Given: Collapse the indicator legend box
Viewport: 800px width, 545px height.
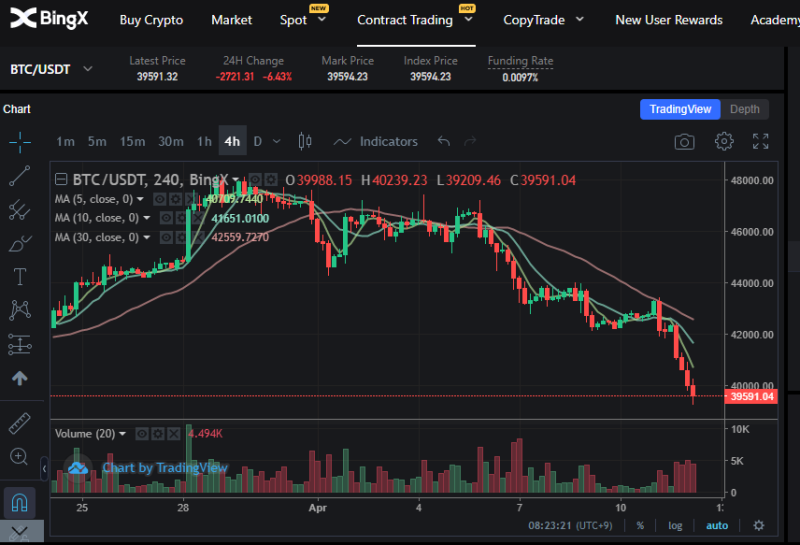Looking at the screenshot, I should coord(61,179).
